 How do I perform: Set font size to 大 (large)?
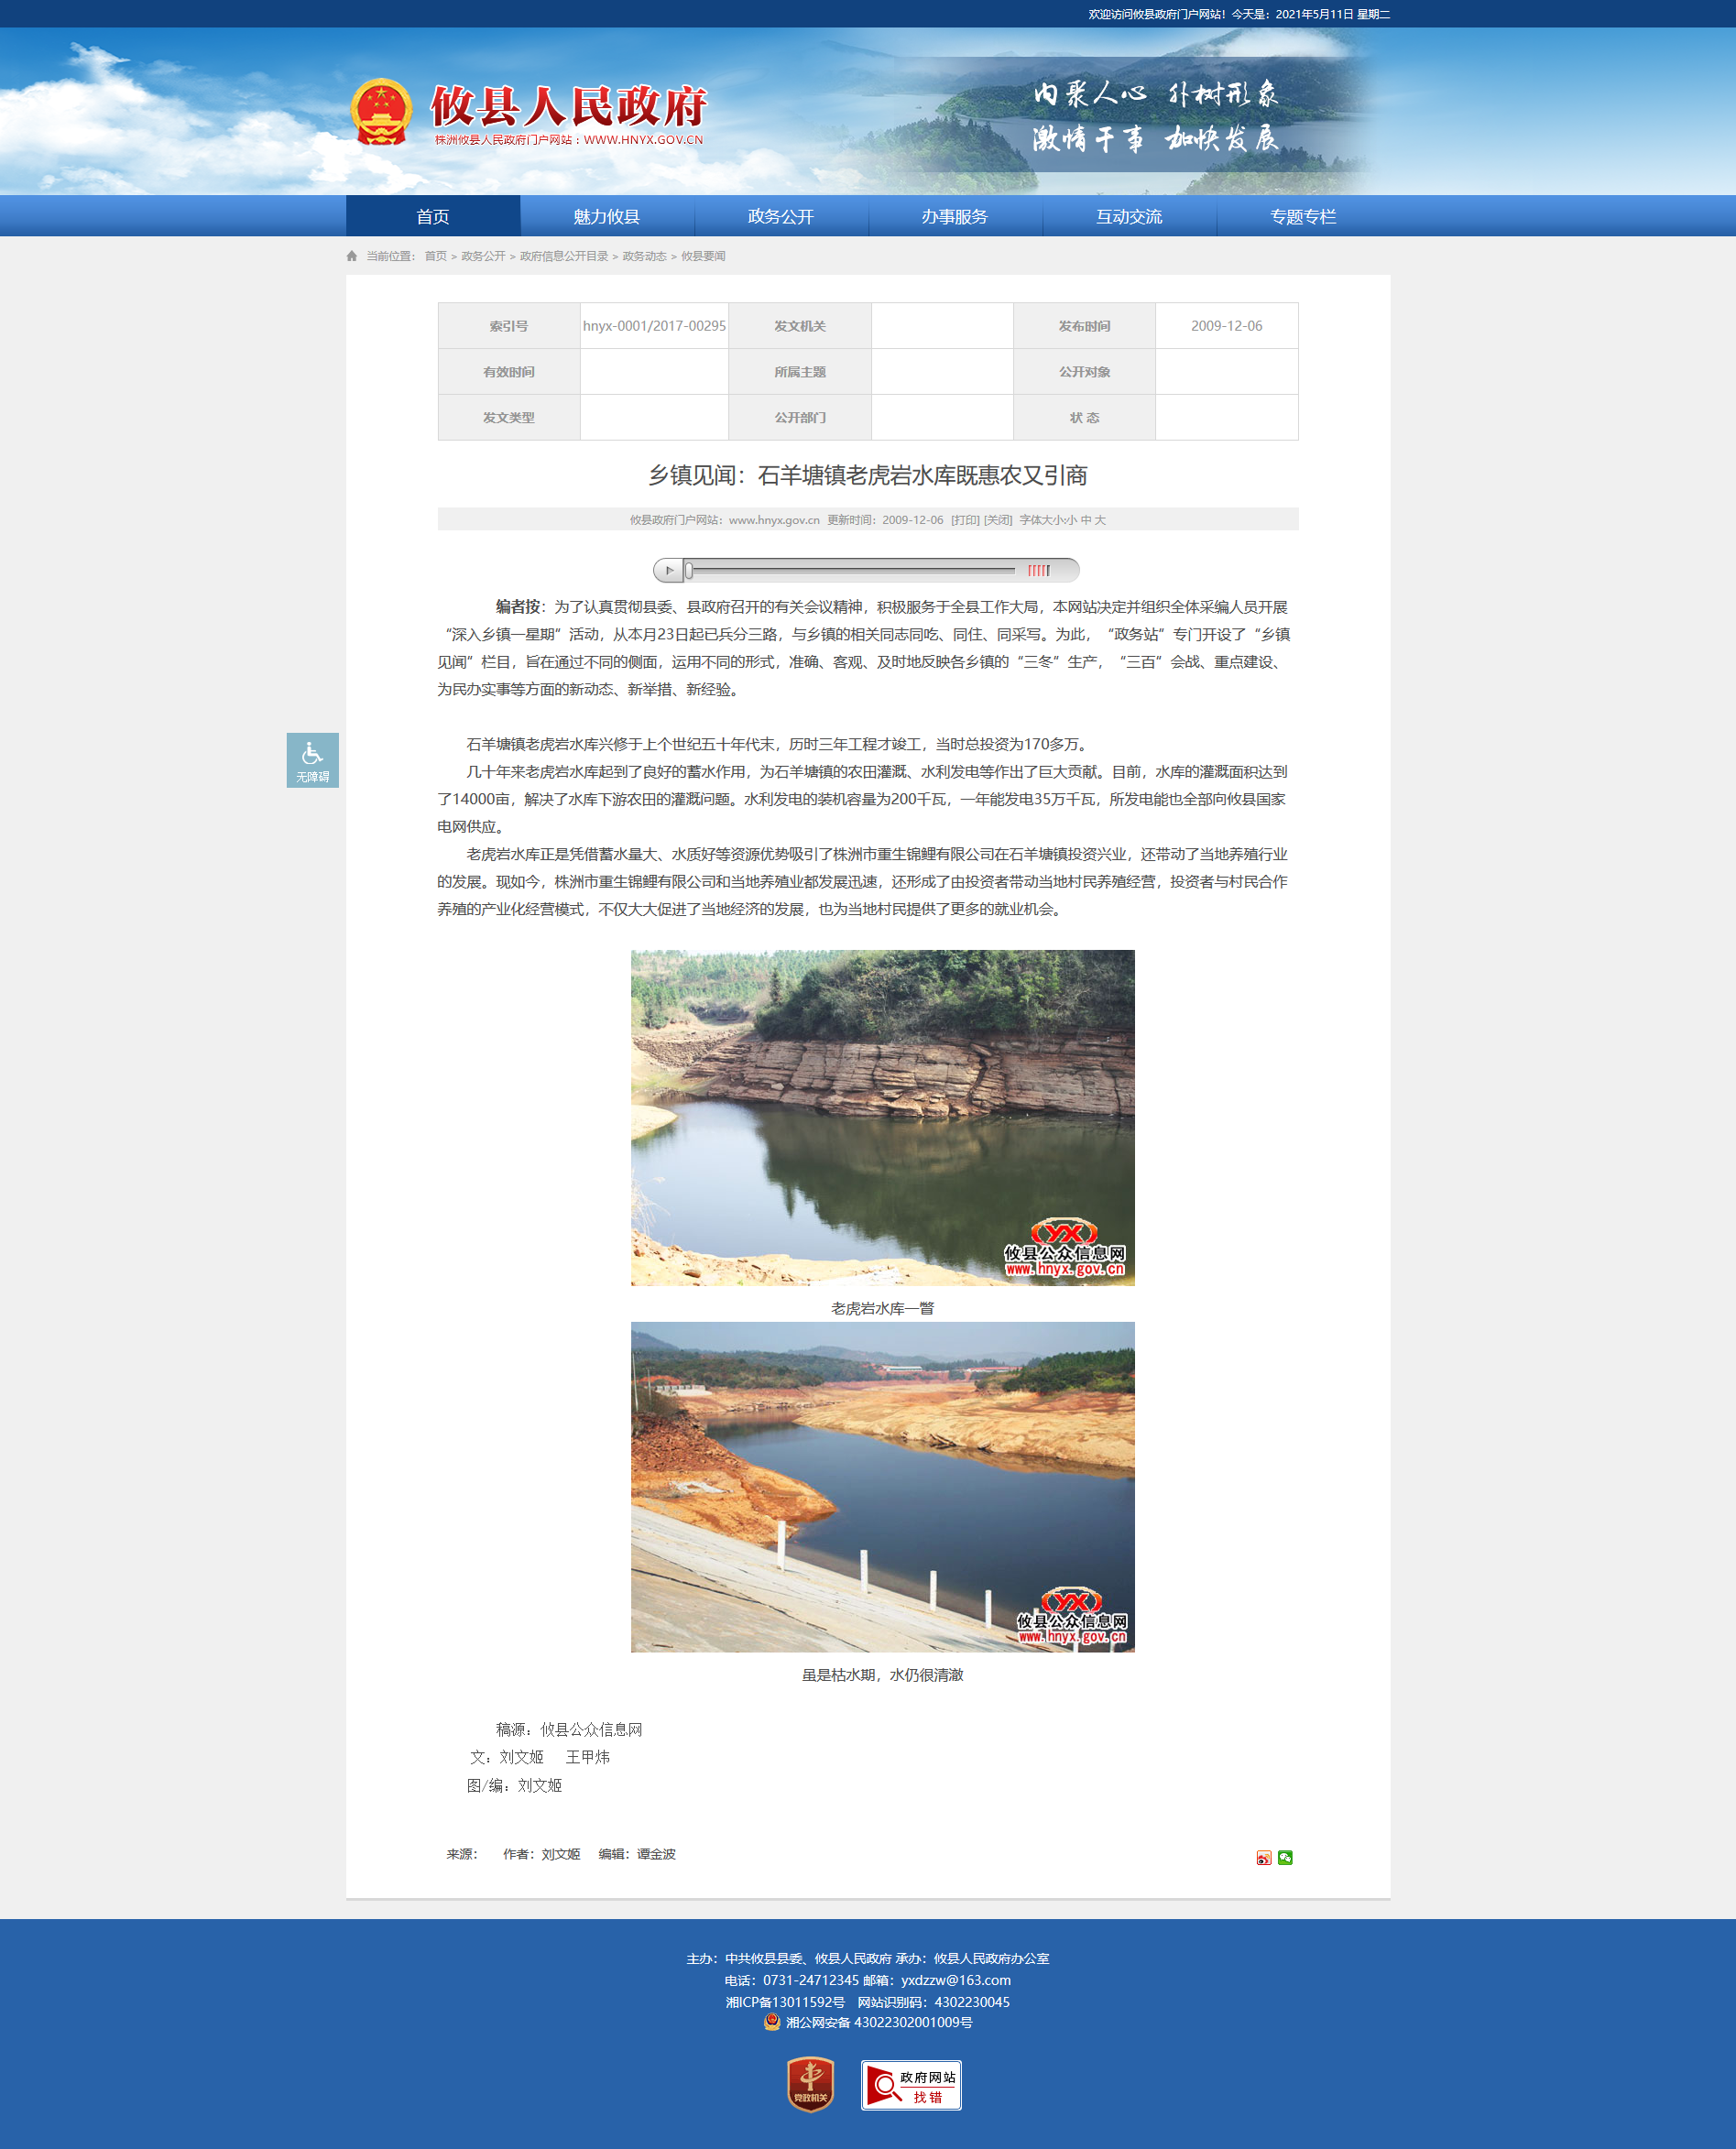[x=1100, y=520]
